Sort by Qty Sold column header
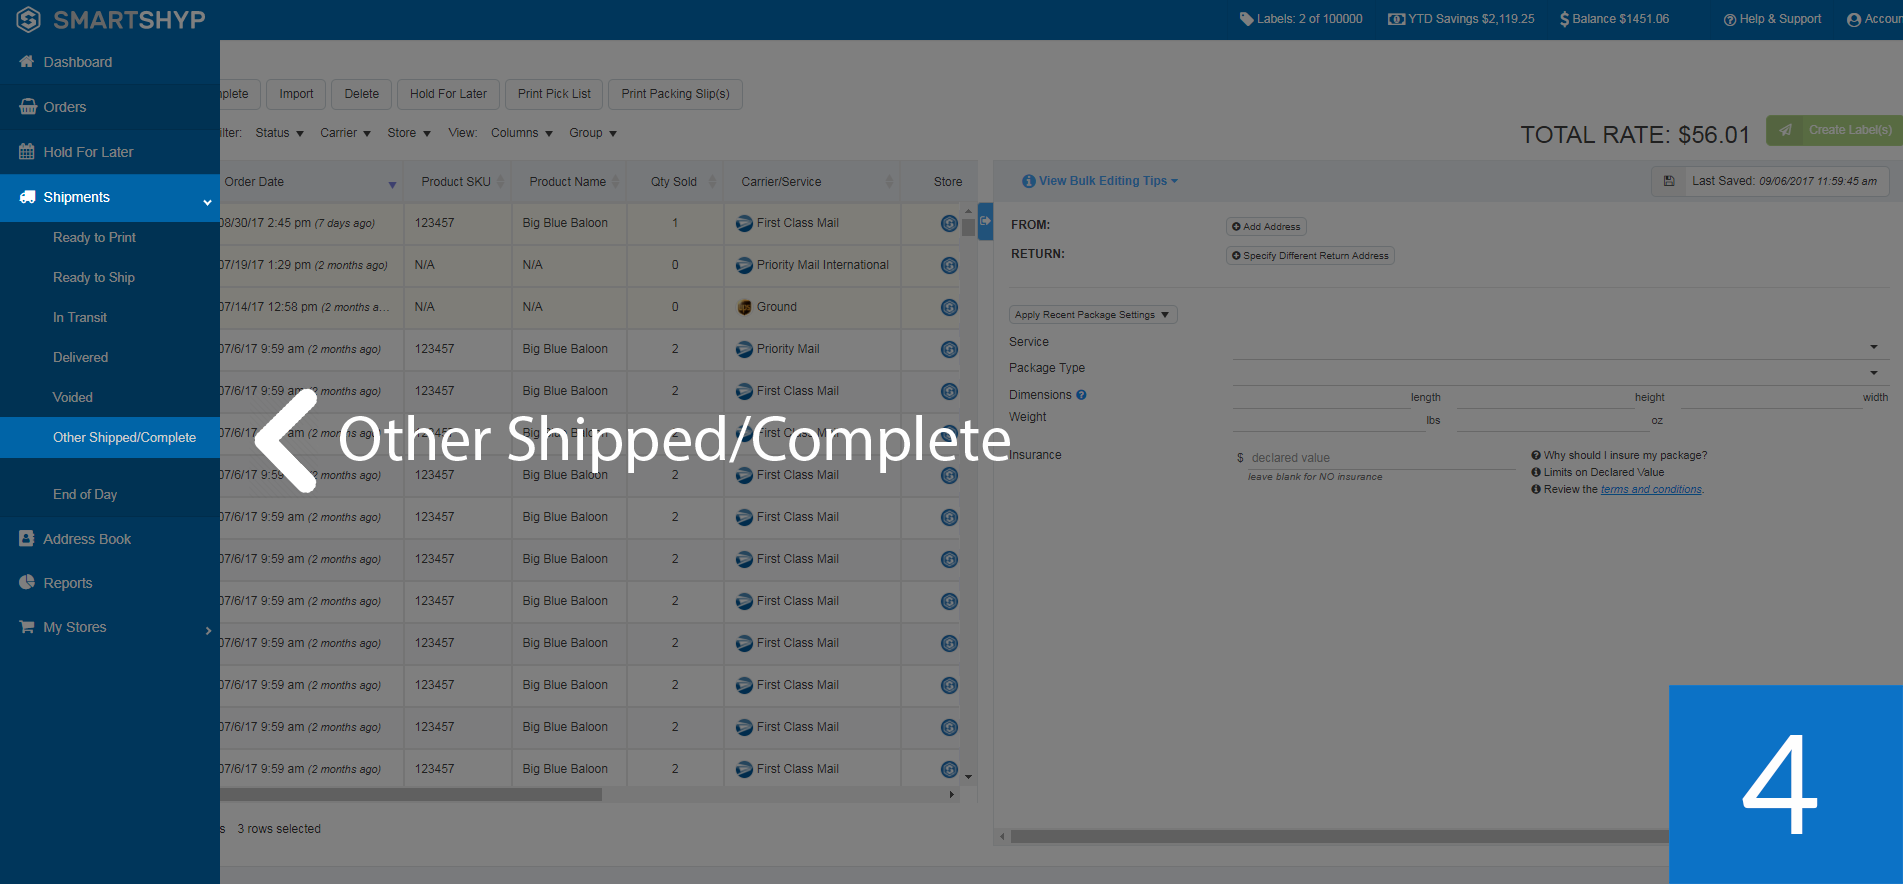Screen dimensions: 1903x884 tap(674, 182)
